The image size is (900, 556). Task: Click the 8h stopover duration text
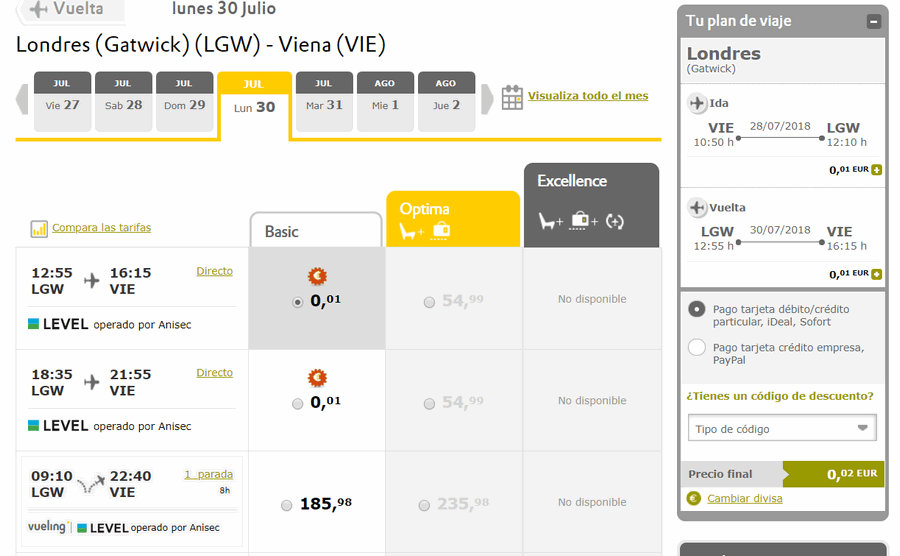pyautogui.click(x=224, y=491)
